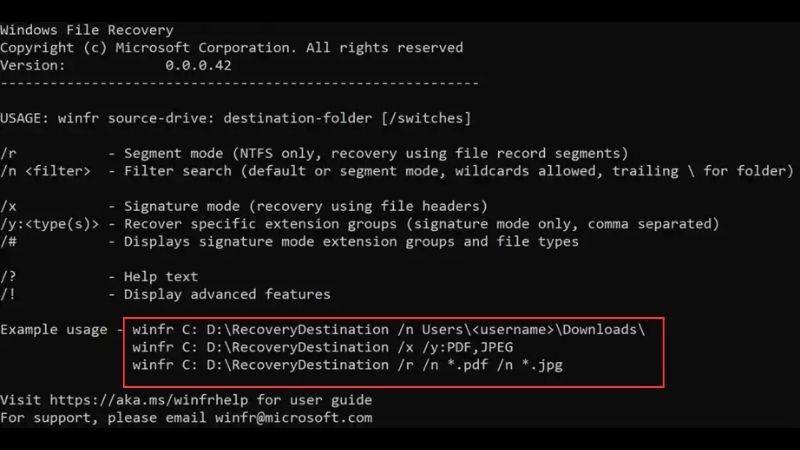
Task: Click the /! Display advanced features line
Action: click(165, 294)
